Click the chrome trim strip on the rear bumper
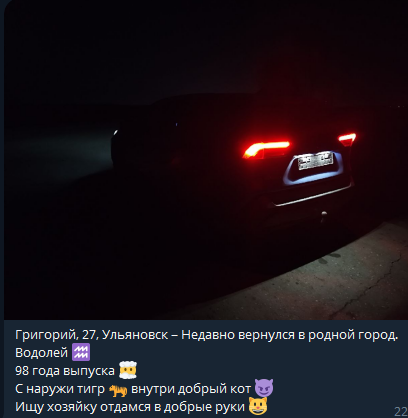Image resolution: width=408 pixels, height=418 pixels. click(313, 197)
